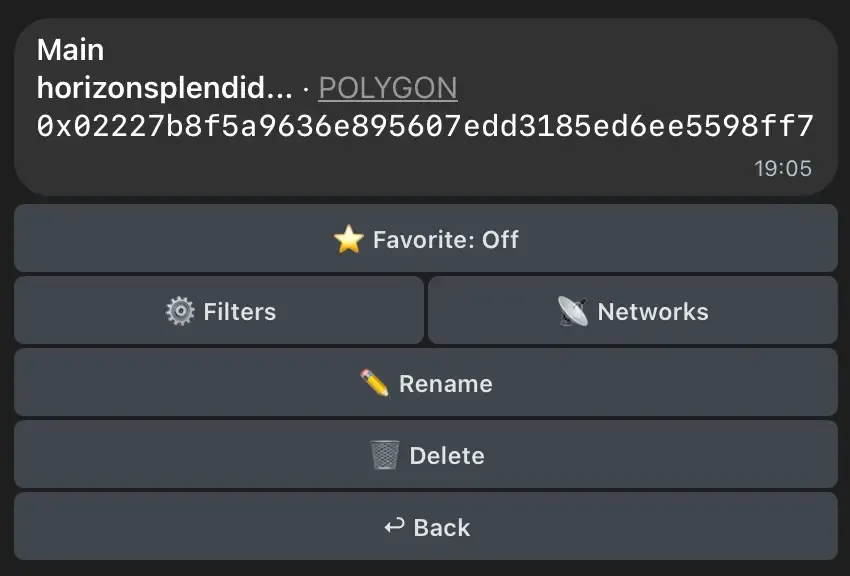This screenshot has width=850, height=576.
Task: Click the truncated horizonsplendid name
Action: [150, 88]
